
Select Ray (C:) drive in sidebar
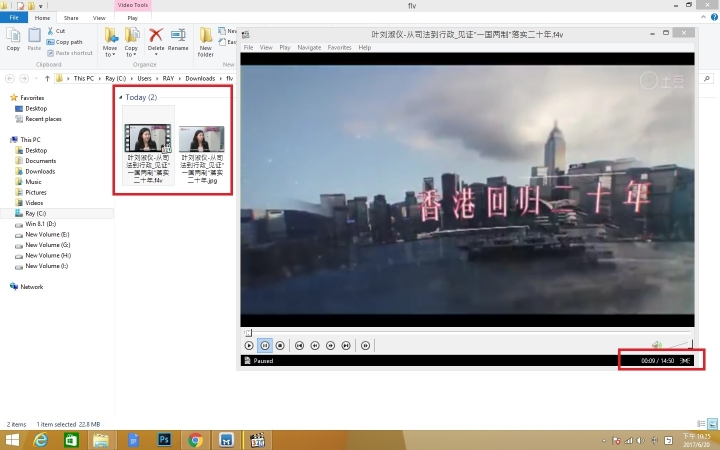pos(35,214)
